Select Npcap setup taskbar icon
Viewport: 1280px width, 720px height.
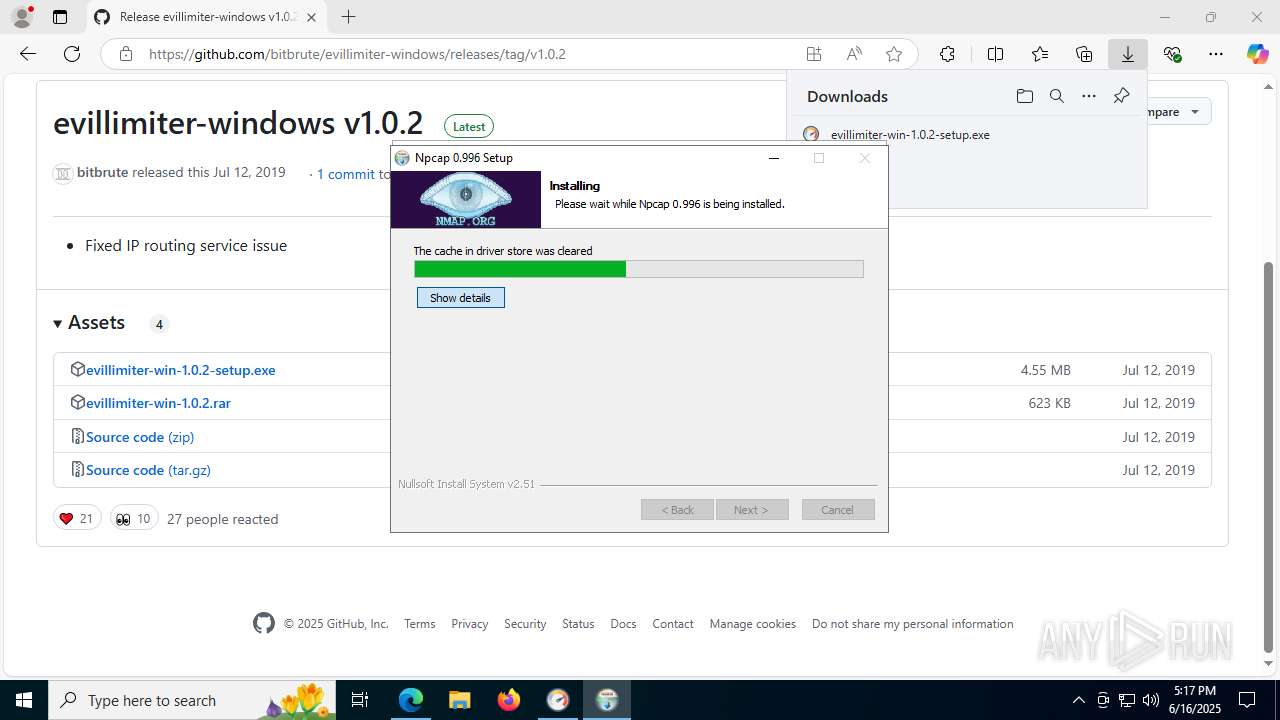click(x=606, y=700)
